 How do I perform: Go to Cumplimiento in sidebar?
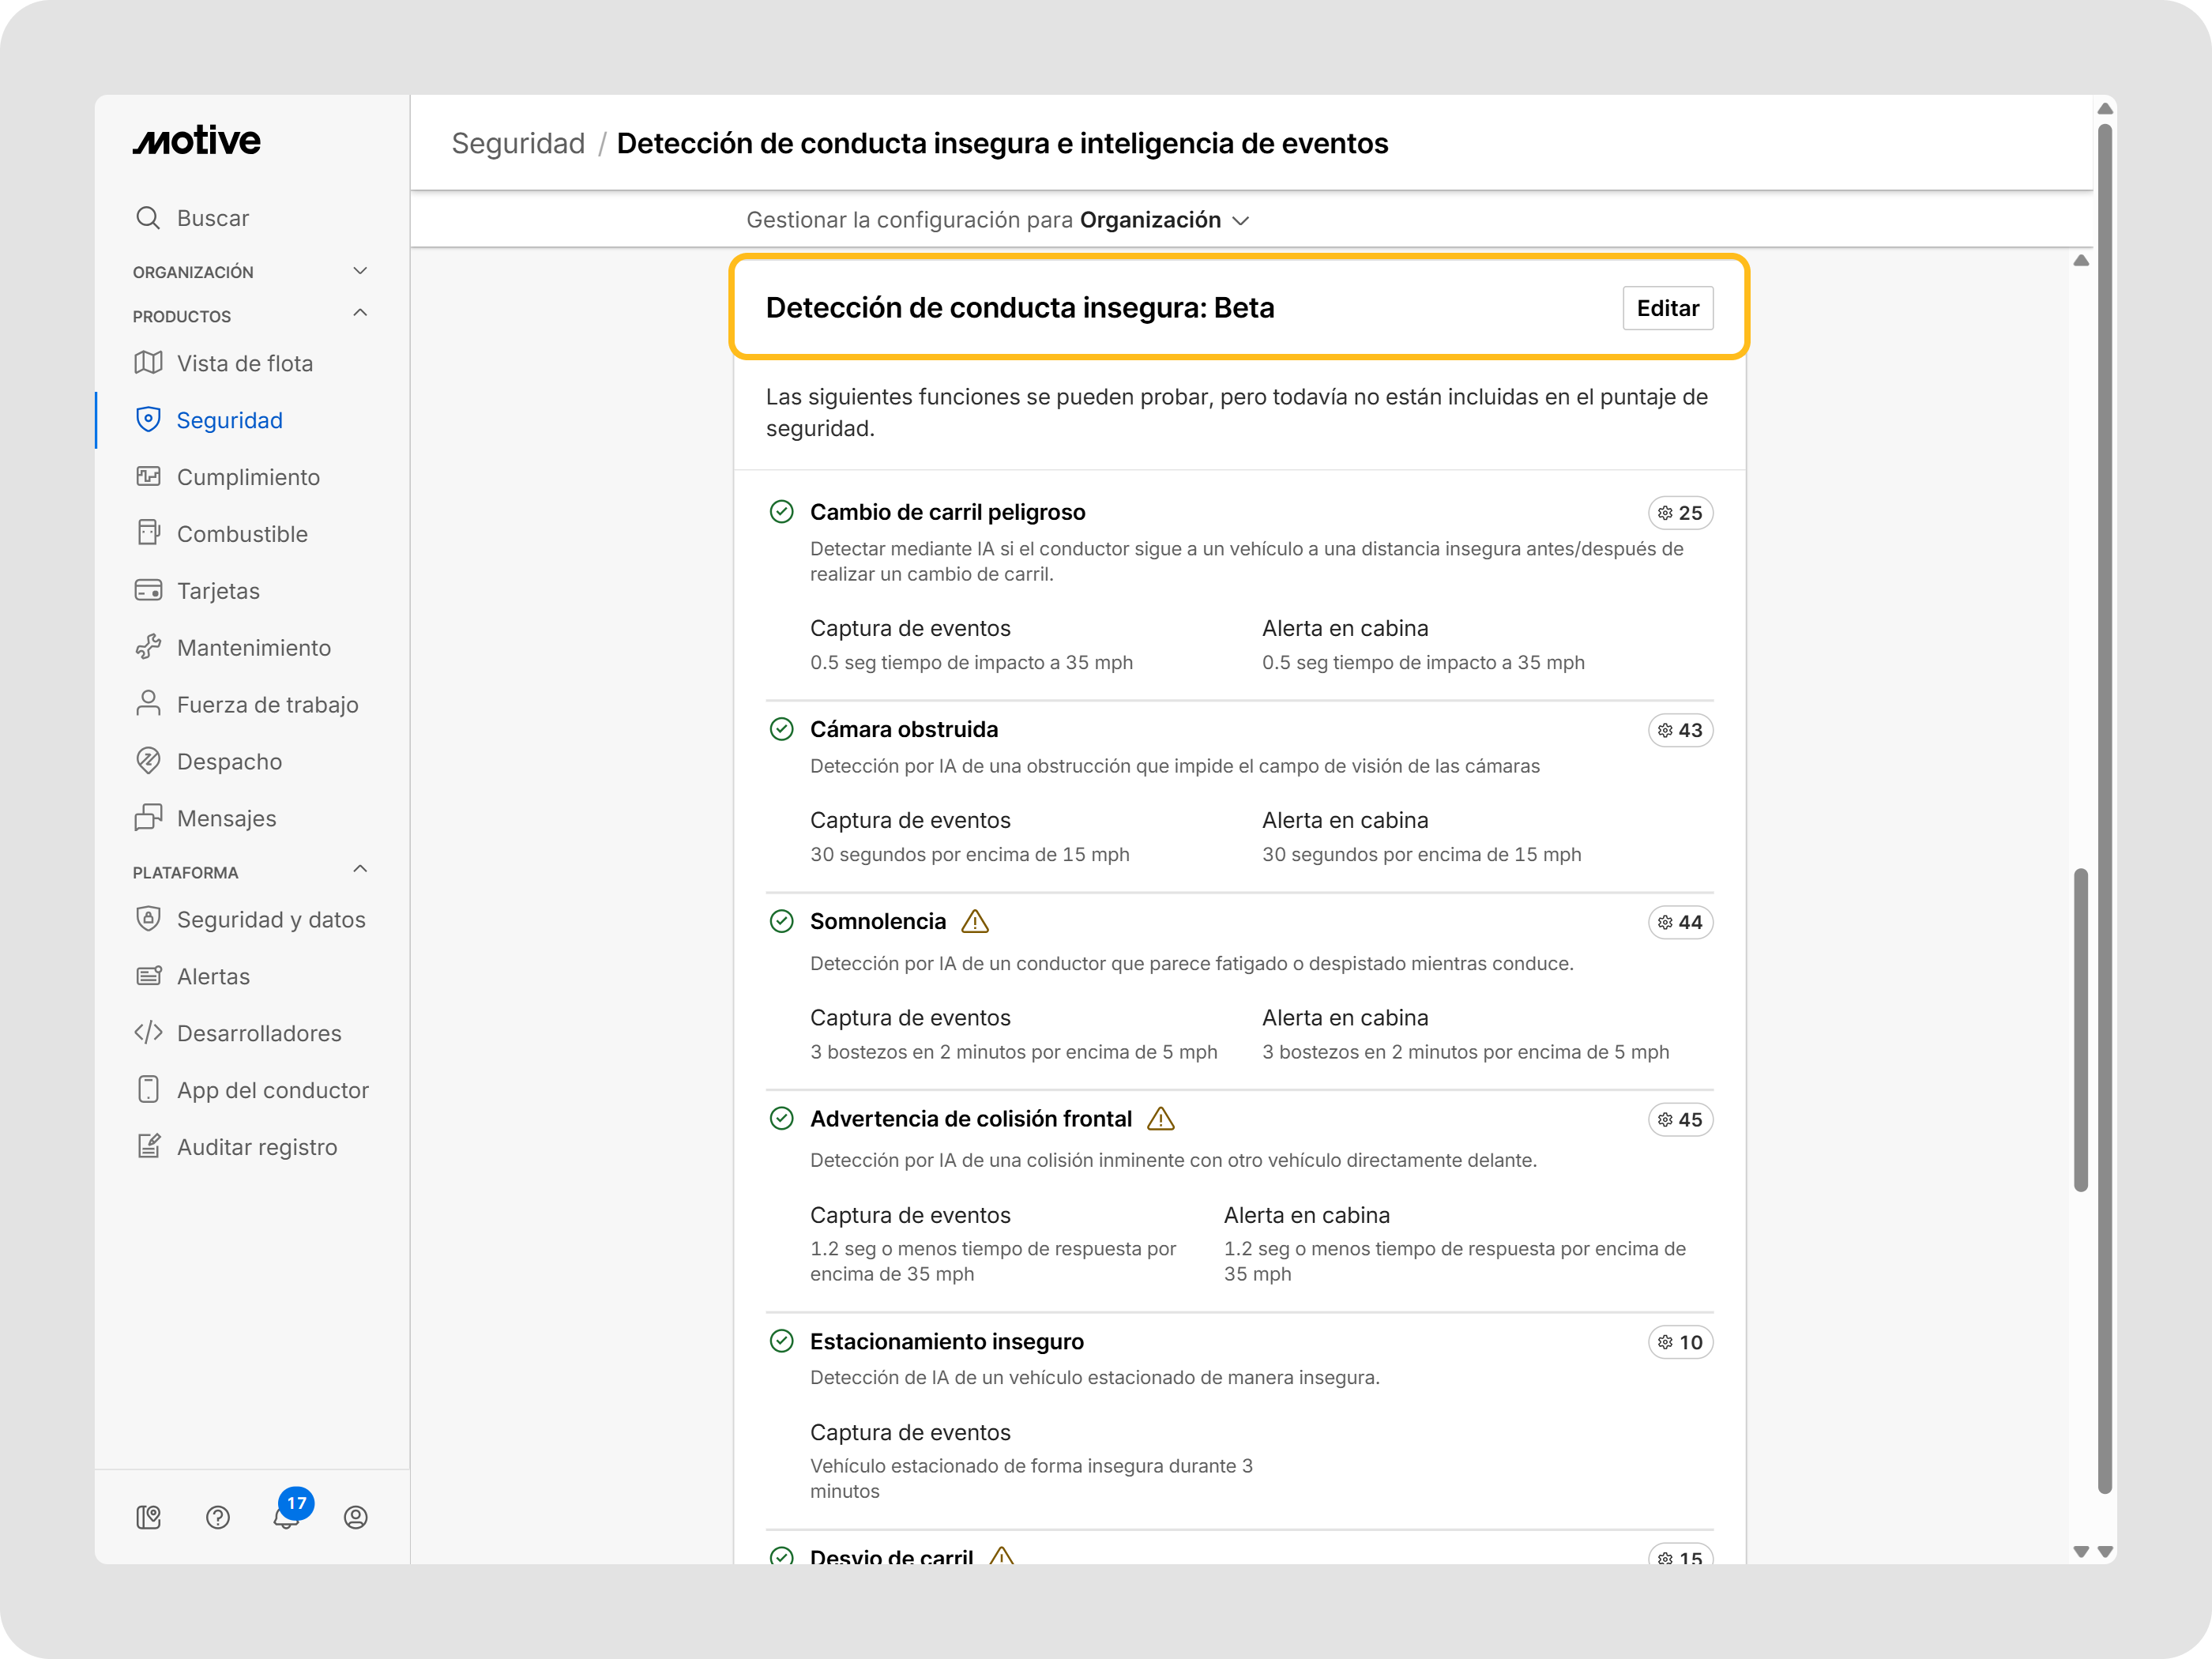[x=248, y=477]
